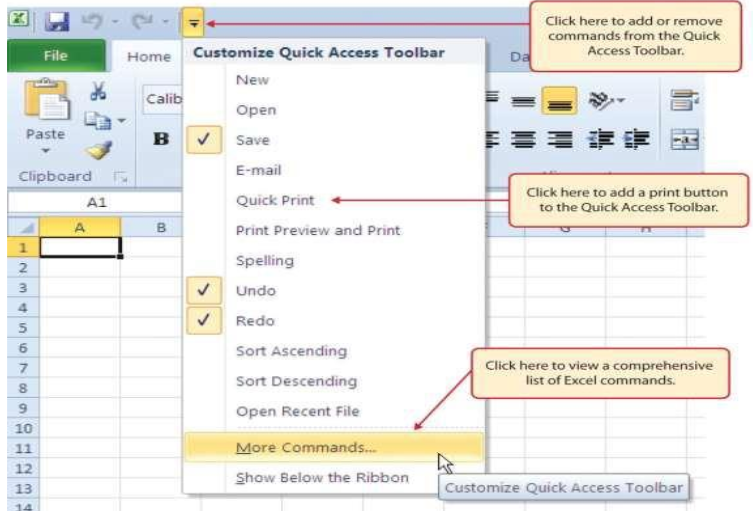This screenshot has height=511, width=753.
Task: Check Sort Ascending in the menu
Action: 334,351
